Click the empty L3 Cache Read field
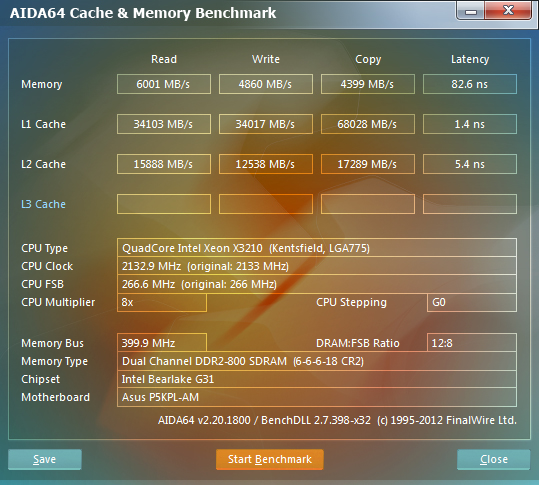Screen dimensions: 539x485 pyautogui.click(x=164, y=204)
